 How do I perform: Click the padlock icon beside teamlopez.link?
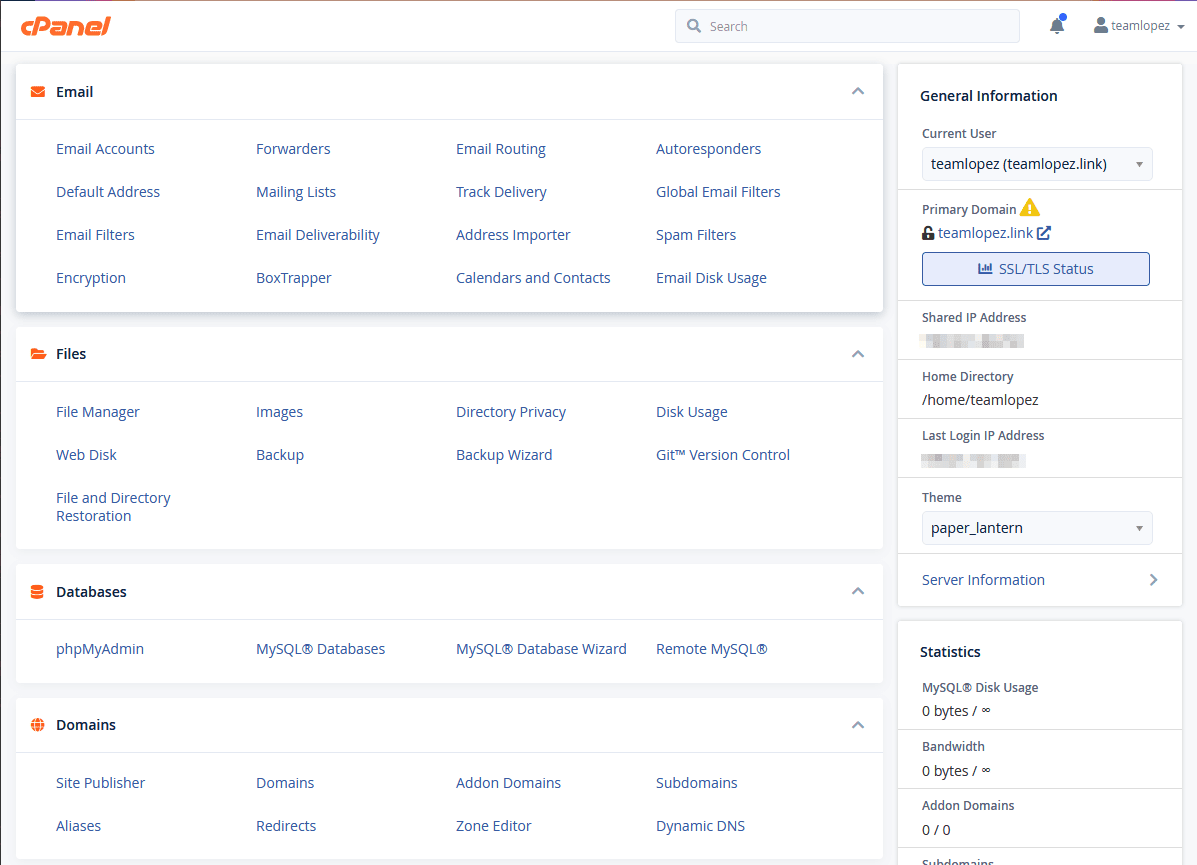coord(928,233)
